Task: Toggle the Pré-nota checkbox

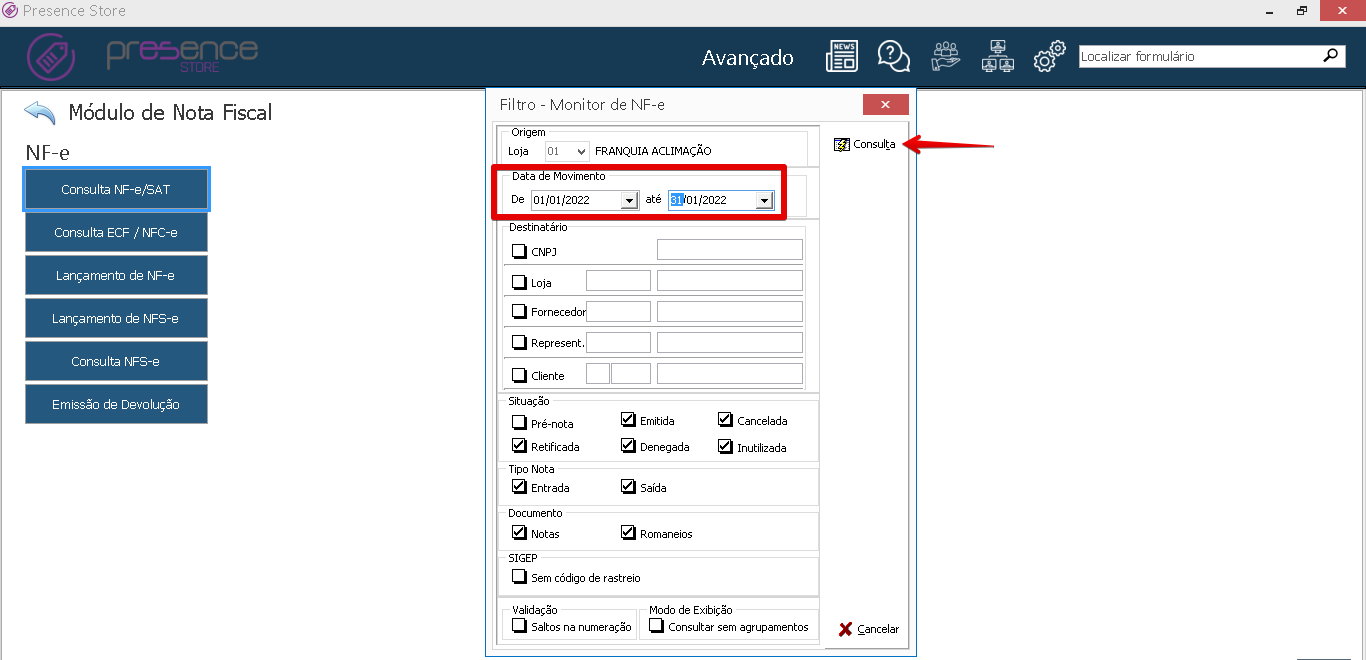Action: [519, 423]
